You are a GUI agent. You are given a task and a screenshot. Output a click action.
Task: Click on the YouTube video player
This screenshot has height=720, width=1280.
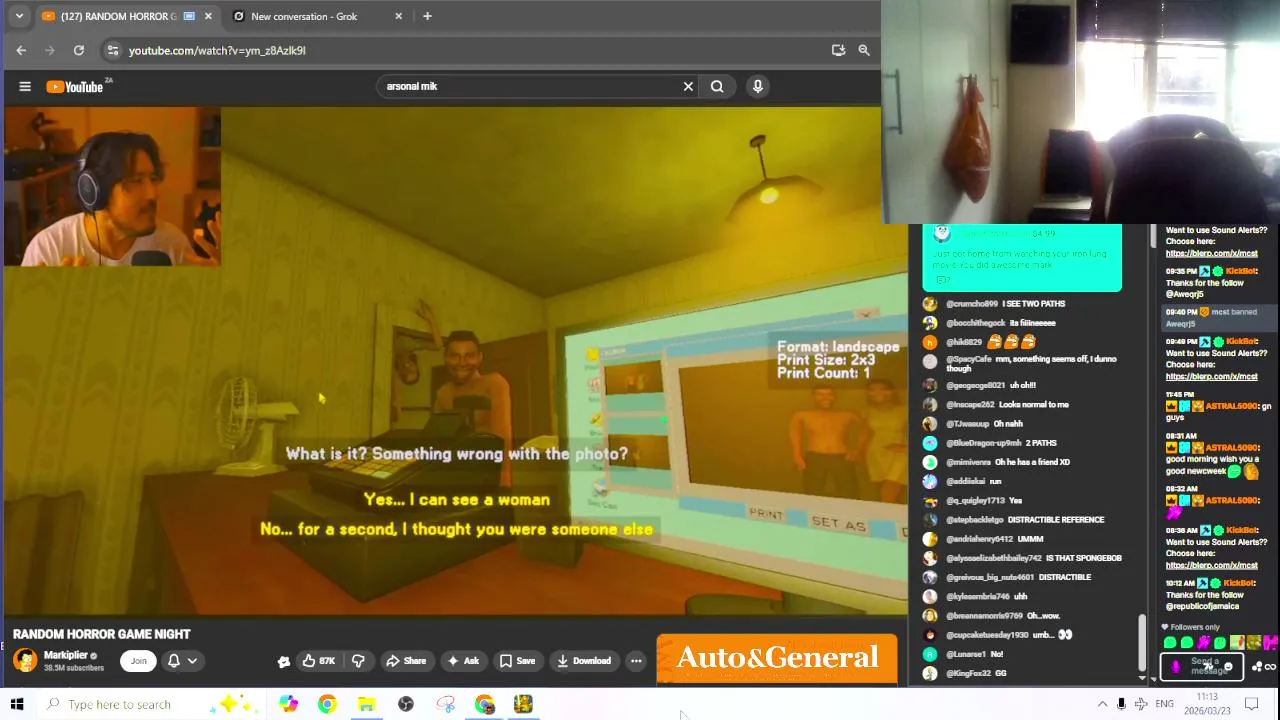(455, 360)
